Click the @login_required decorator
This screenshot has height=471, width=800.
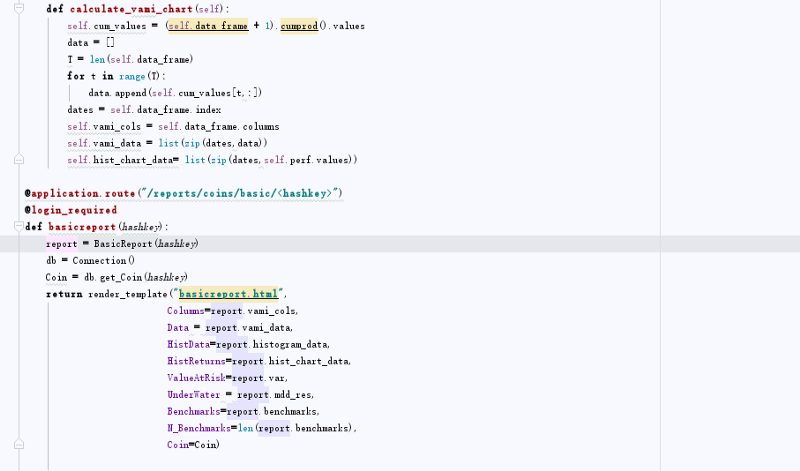point(70,210)
